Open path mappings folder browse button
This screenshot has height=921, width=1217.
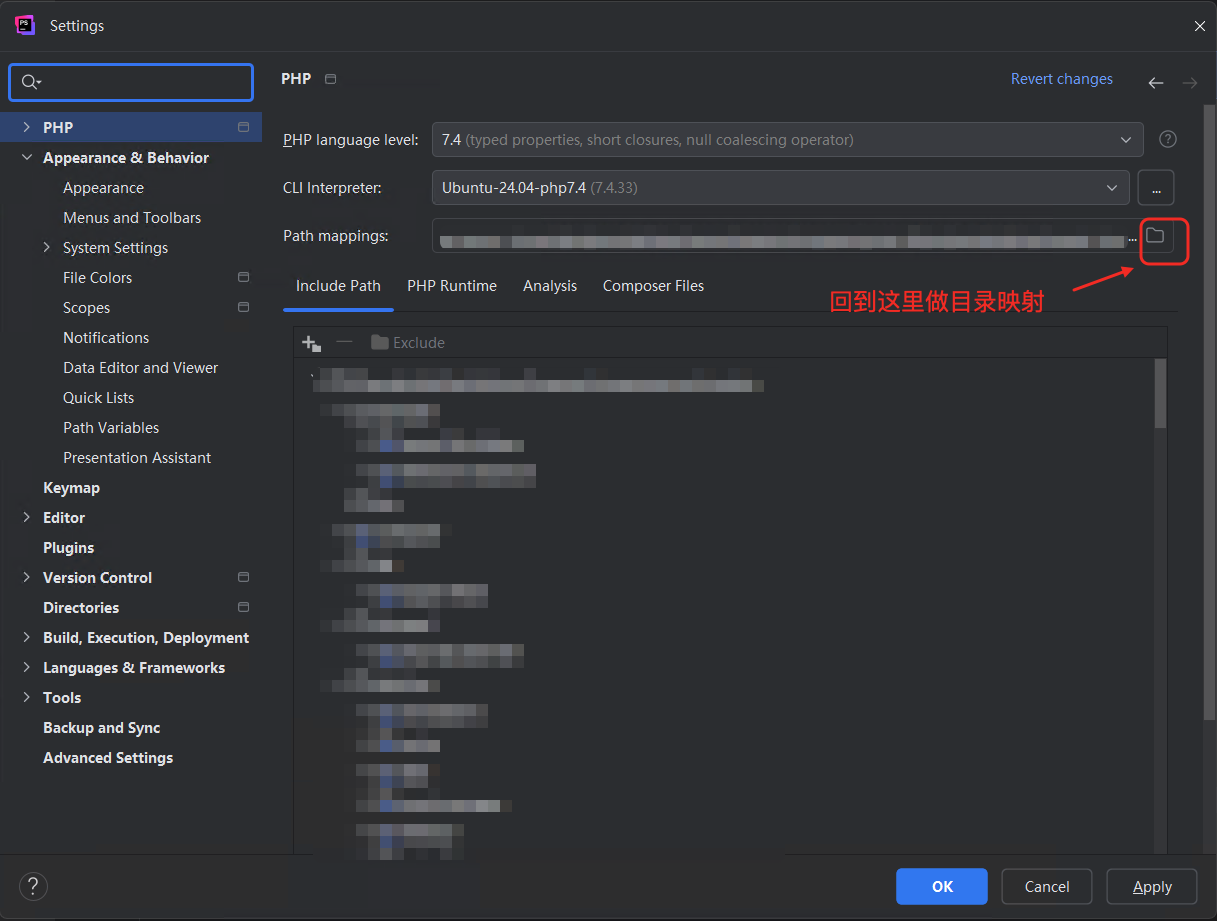[1155, 236]
